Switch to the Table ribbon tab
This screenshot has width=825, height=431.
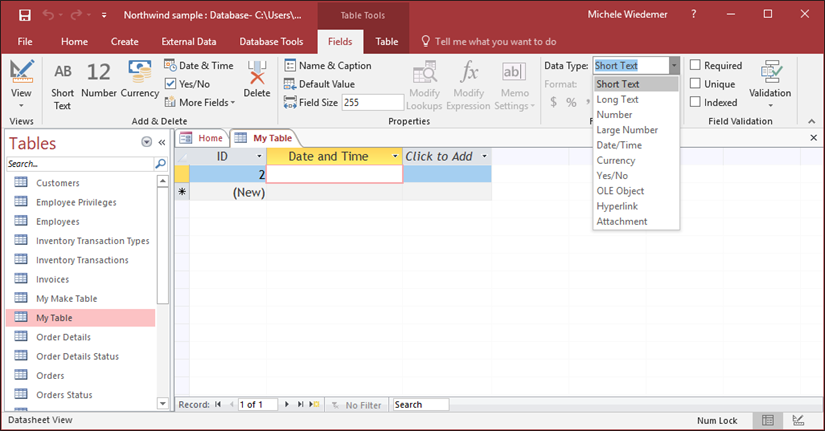(x=387, y=42)
